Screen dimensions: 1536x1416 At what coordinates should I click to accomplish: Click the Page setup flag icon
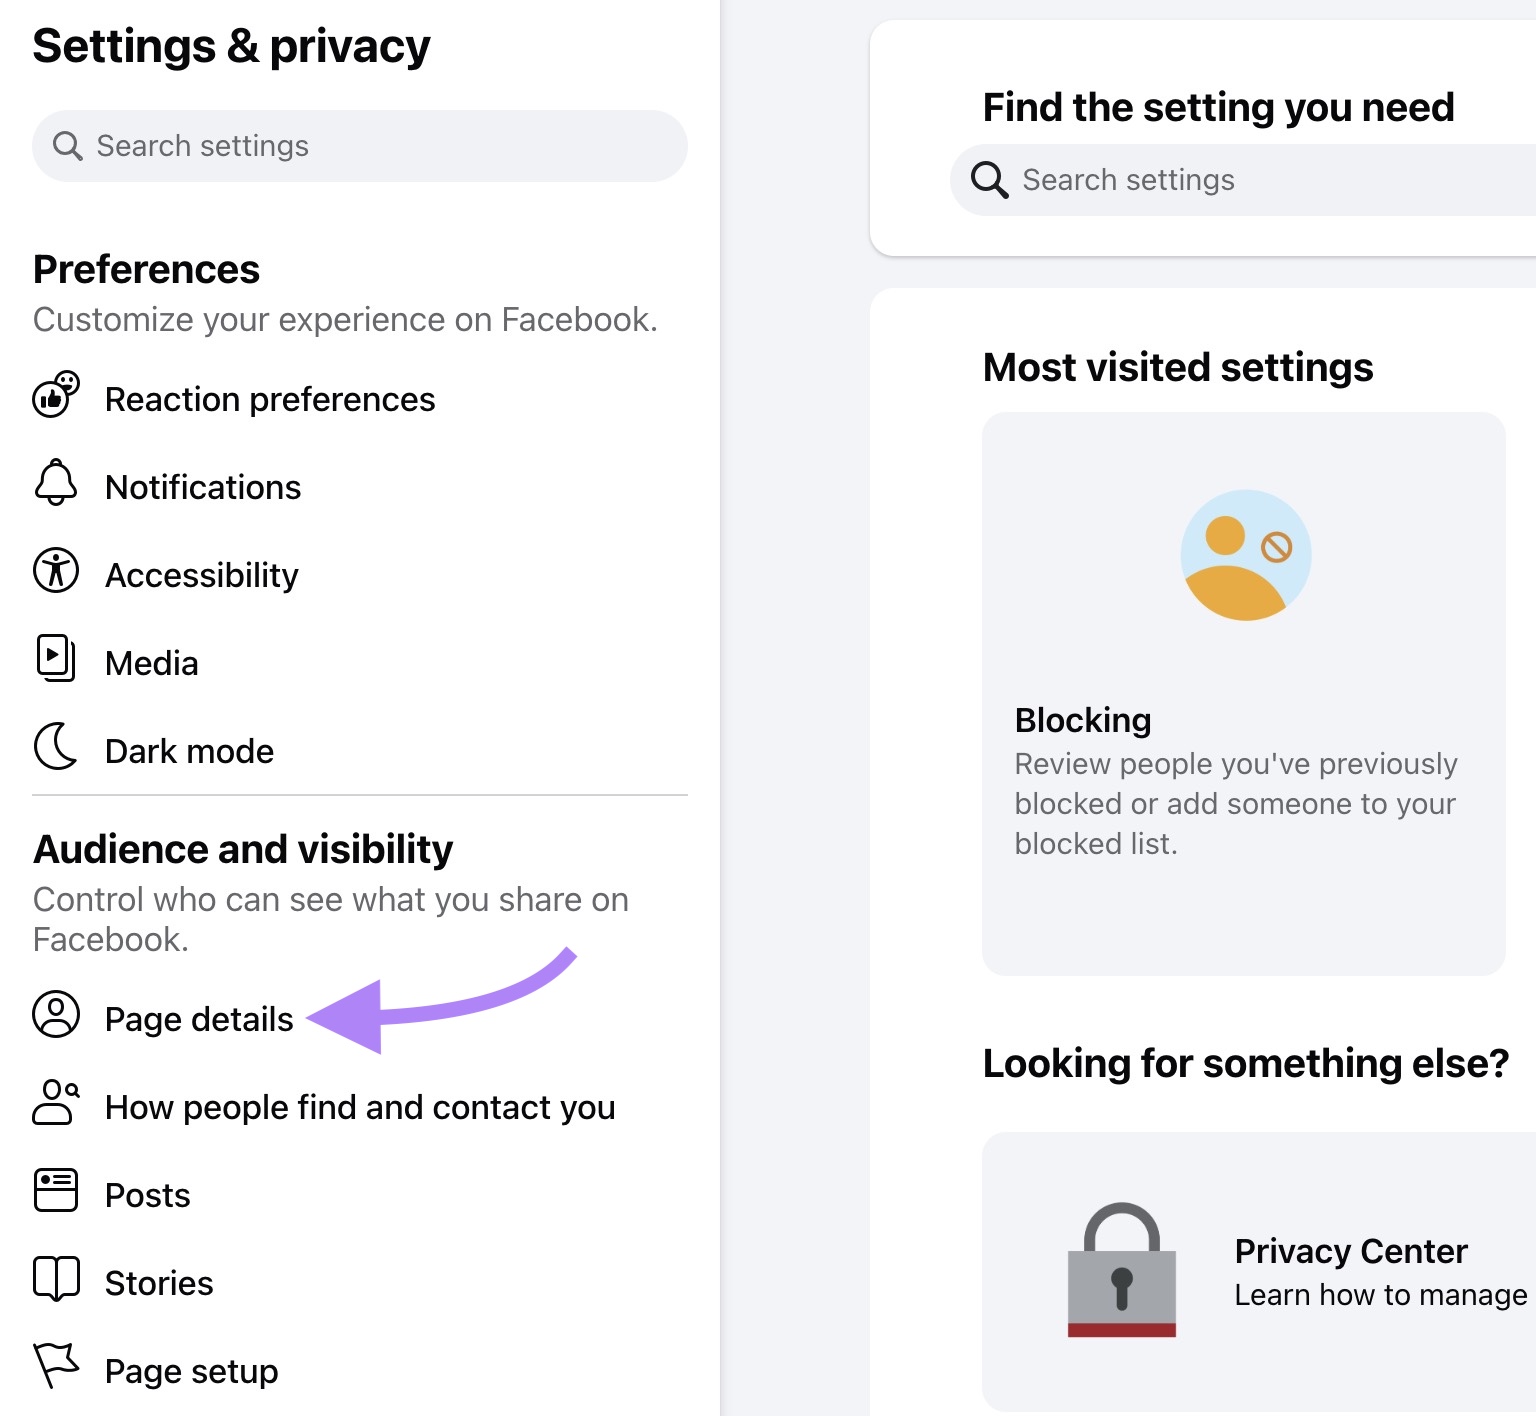click(55, 1367)
